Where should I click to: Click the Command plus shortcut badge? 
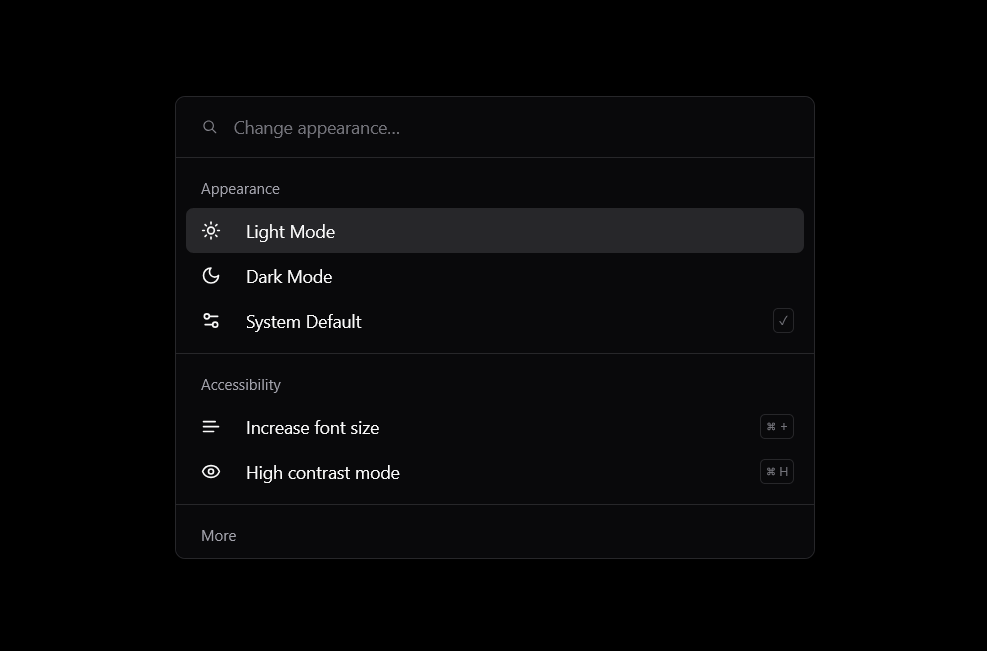pyautogui.click(x=777, y=426)
